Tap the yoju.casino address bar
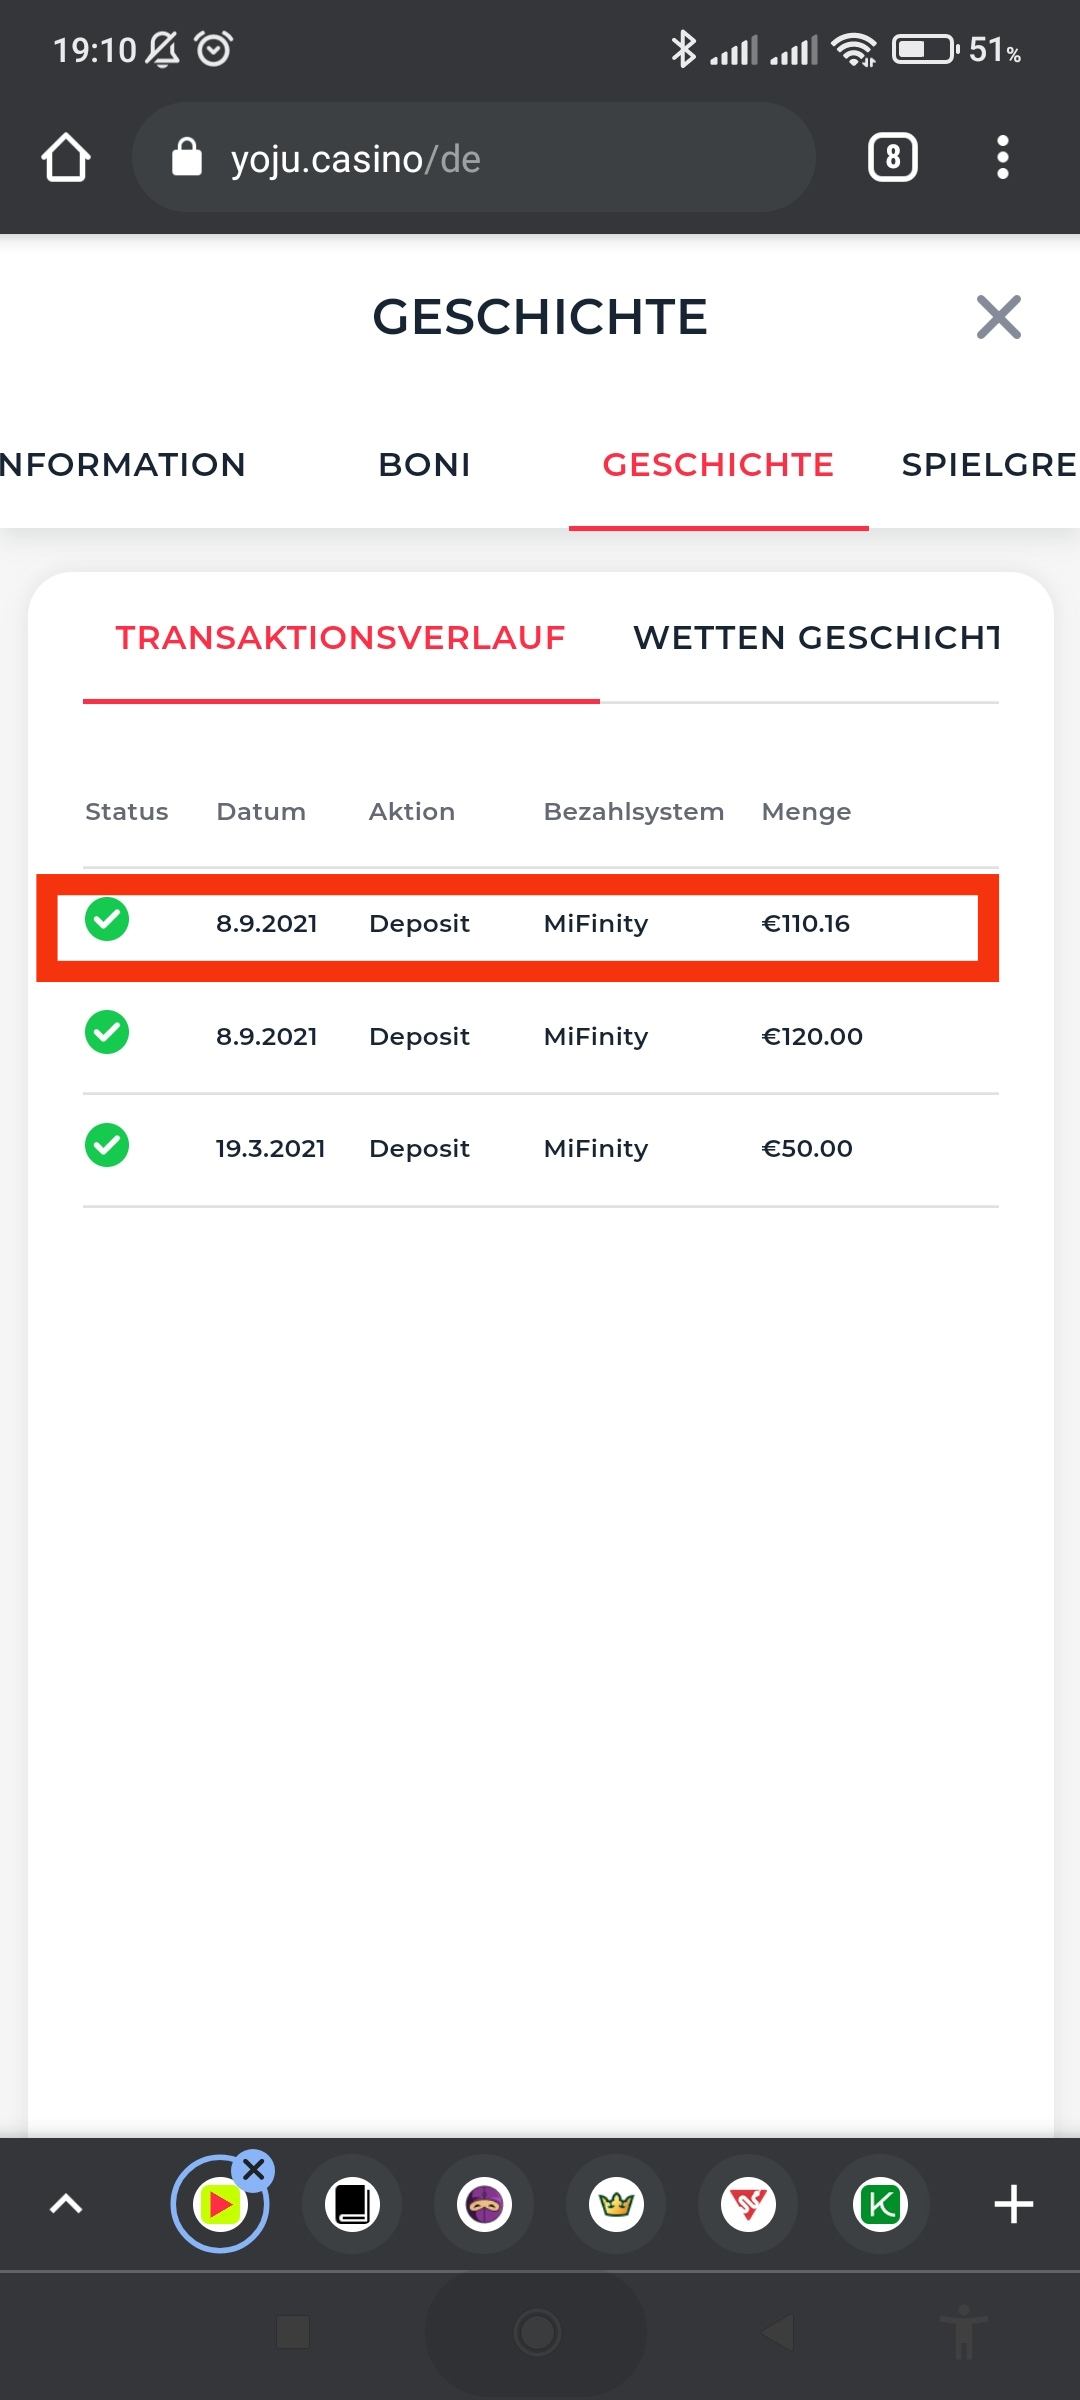The image size is (1080, 2400). [472, 158]
